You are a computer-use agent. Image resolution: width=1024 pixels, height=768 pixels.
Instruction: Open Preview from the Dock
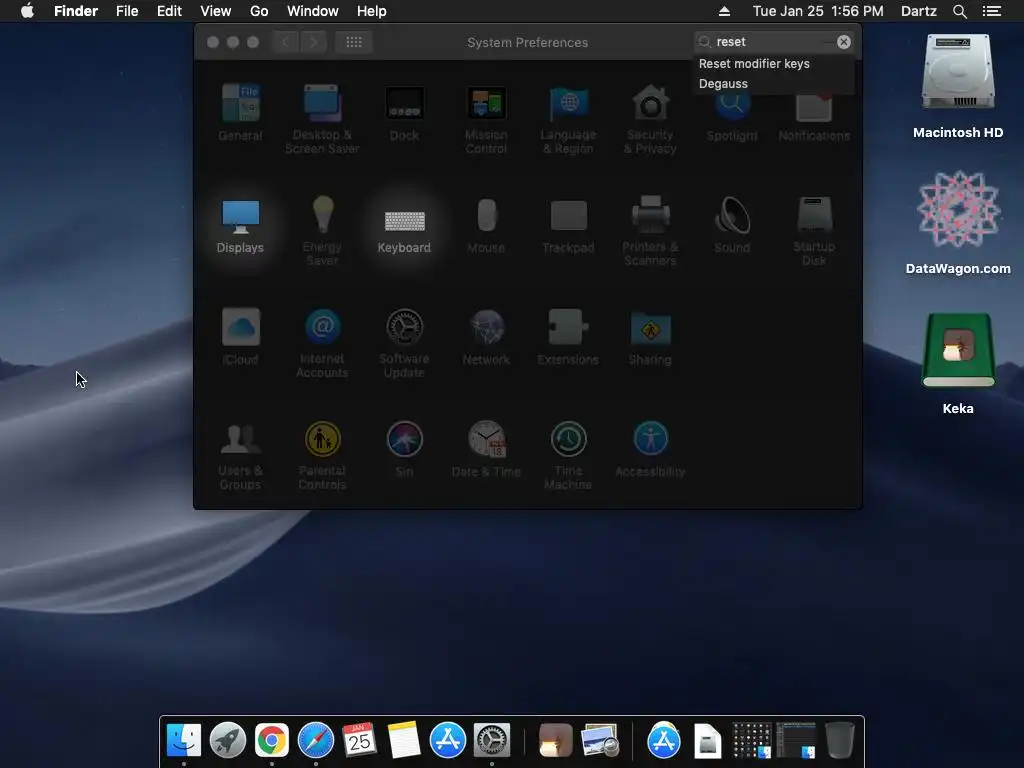tap(600, 740)
